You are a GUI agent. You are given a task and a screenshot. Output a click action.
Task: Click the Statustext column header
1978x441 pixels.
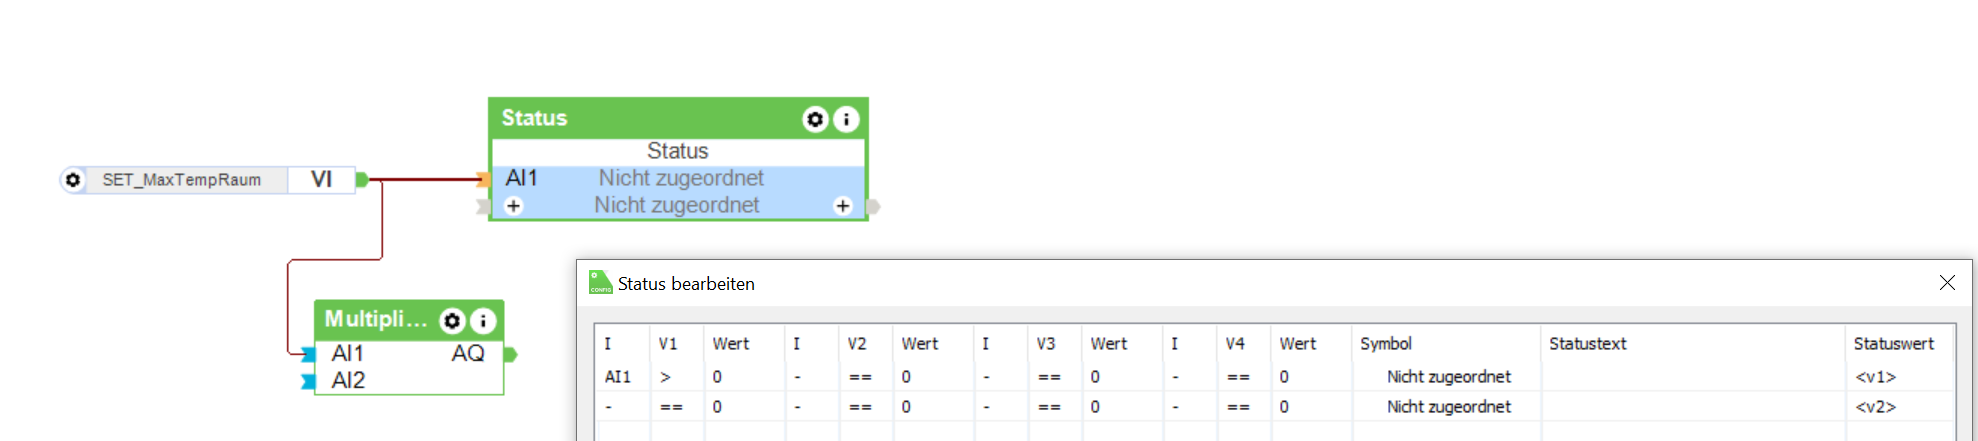[x=1587, y=344]
